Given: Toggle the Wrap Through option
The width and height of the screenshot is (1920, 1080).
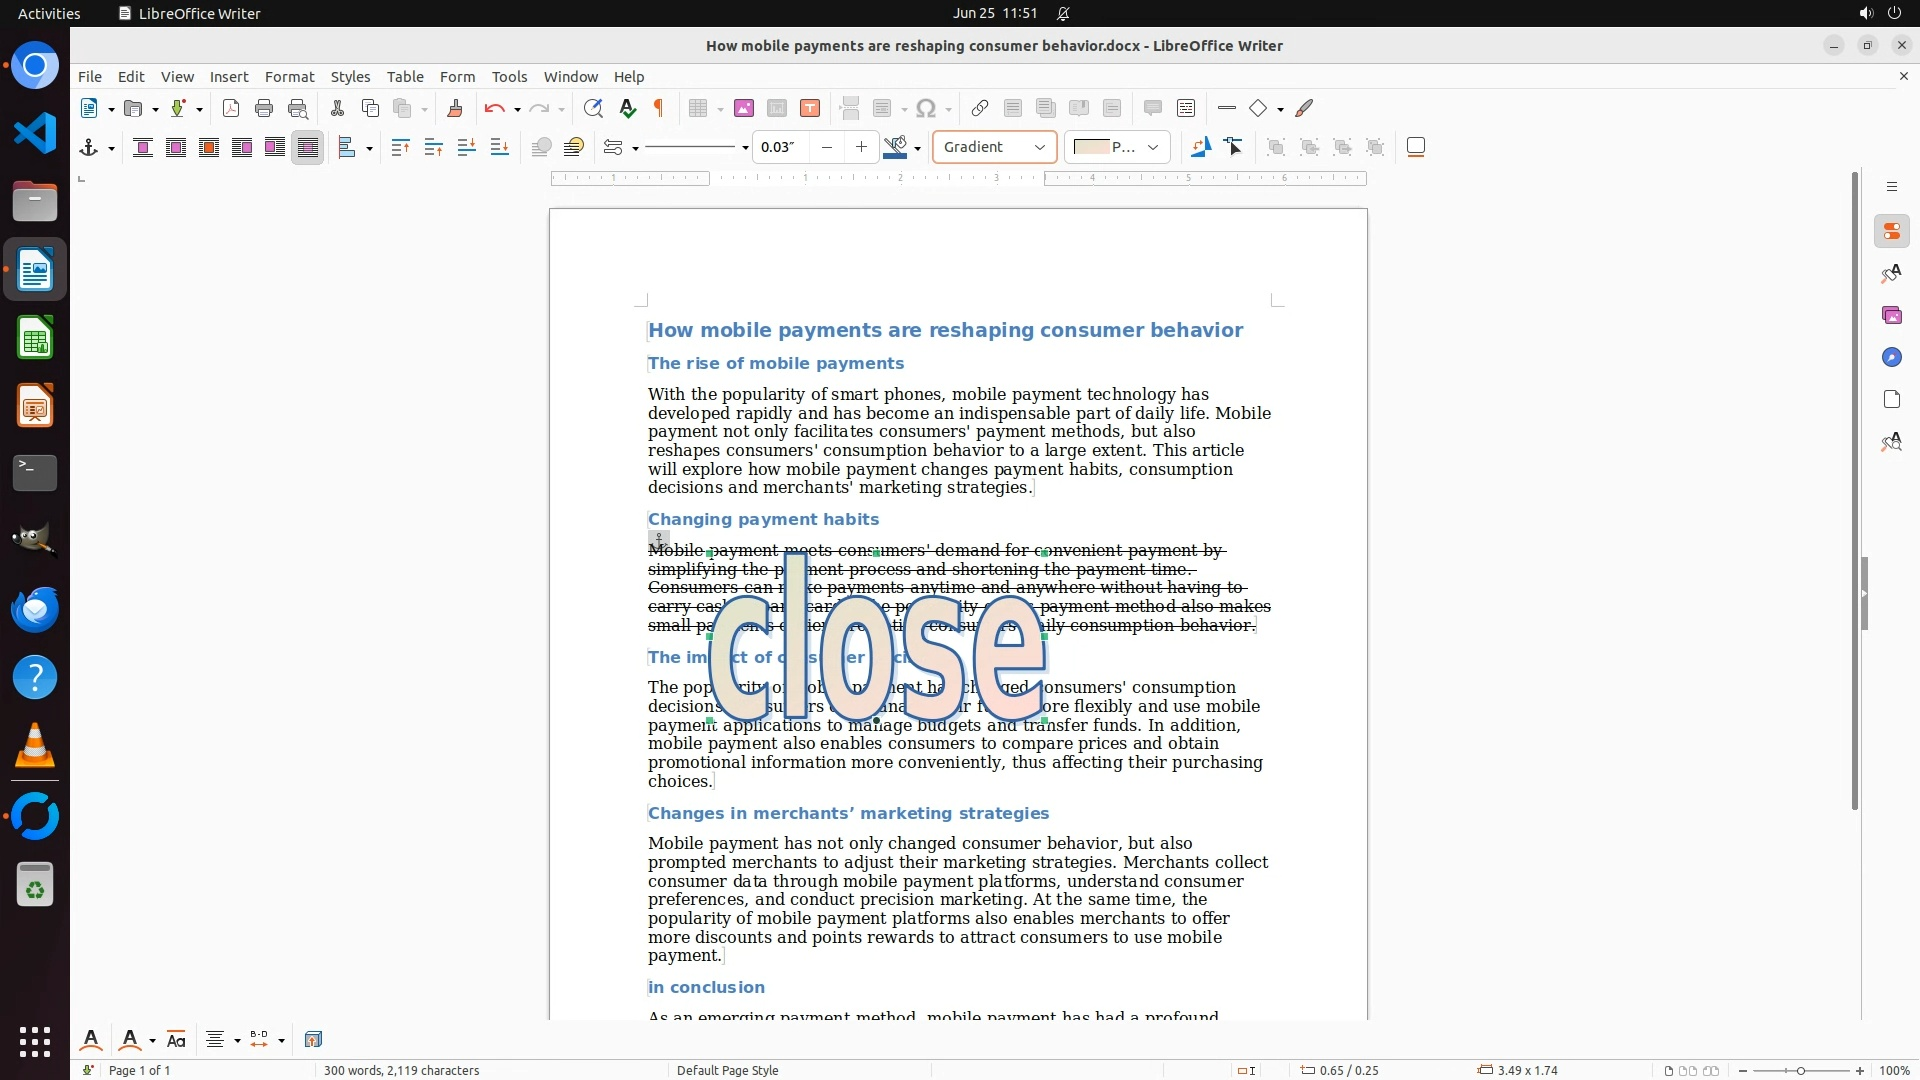Looking at the screenshot, I should tap(308, 147).
